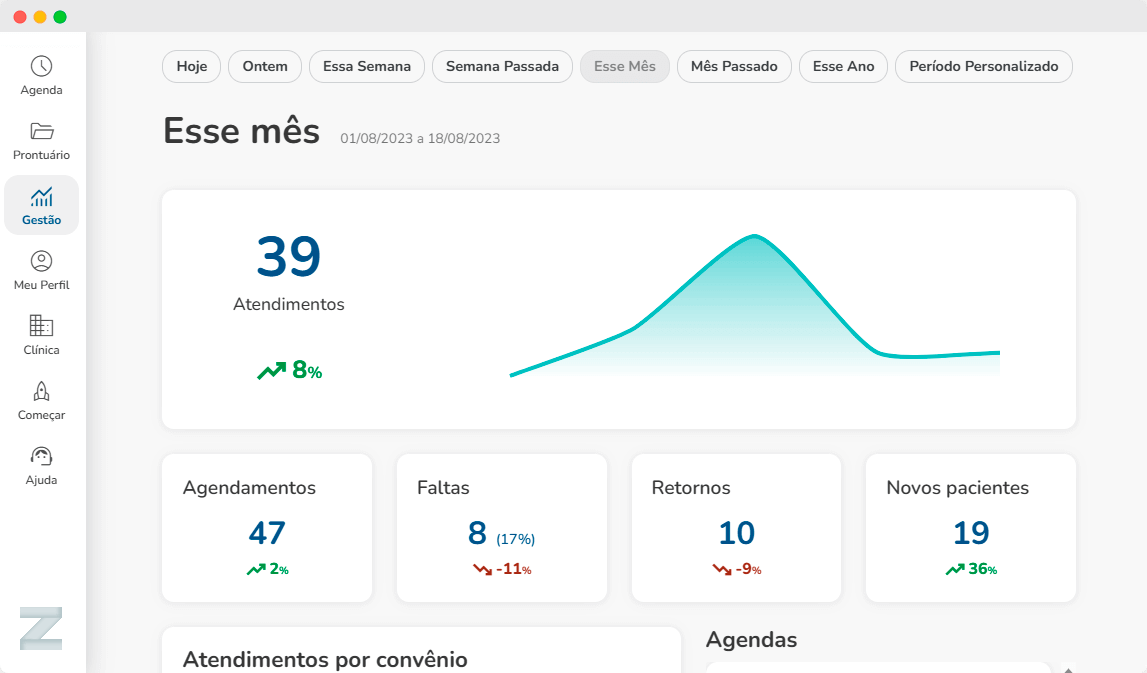Open the Agenda clock icon
The image size is (1147, 673).
pyautogui.click(x=41, y=67)
